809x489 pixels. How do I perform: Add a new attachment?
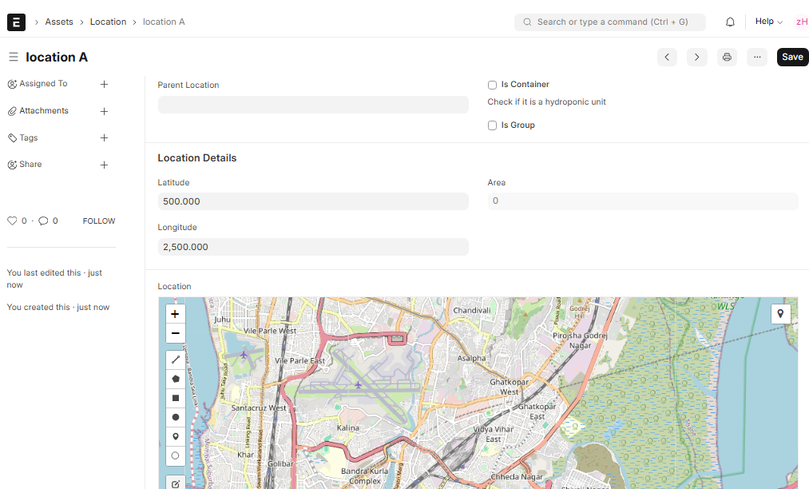click(x=104, y=111)
